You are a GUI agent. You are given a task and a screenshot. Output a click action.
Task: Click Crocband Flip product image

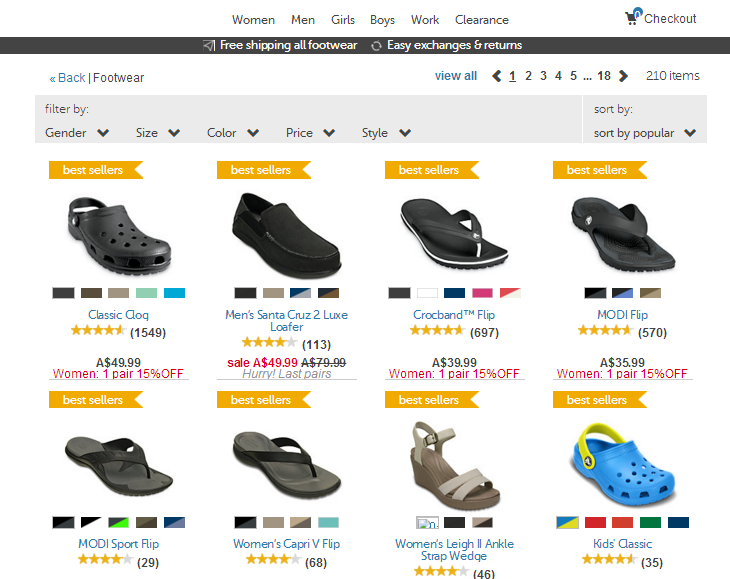[x=454, y=233]
